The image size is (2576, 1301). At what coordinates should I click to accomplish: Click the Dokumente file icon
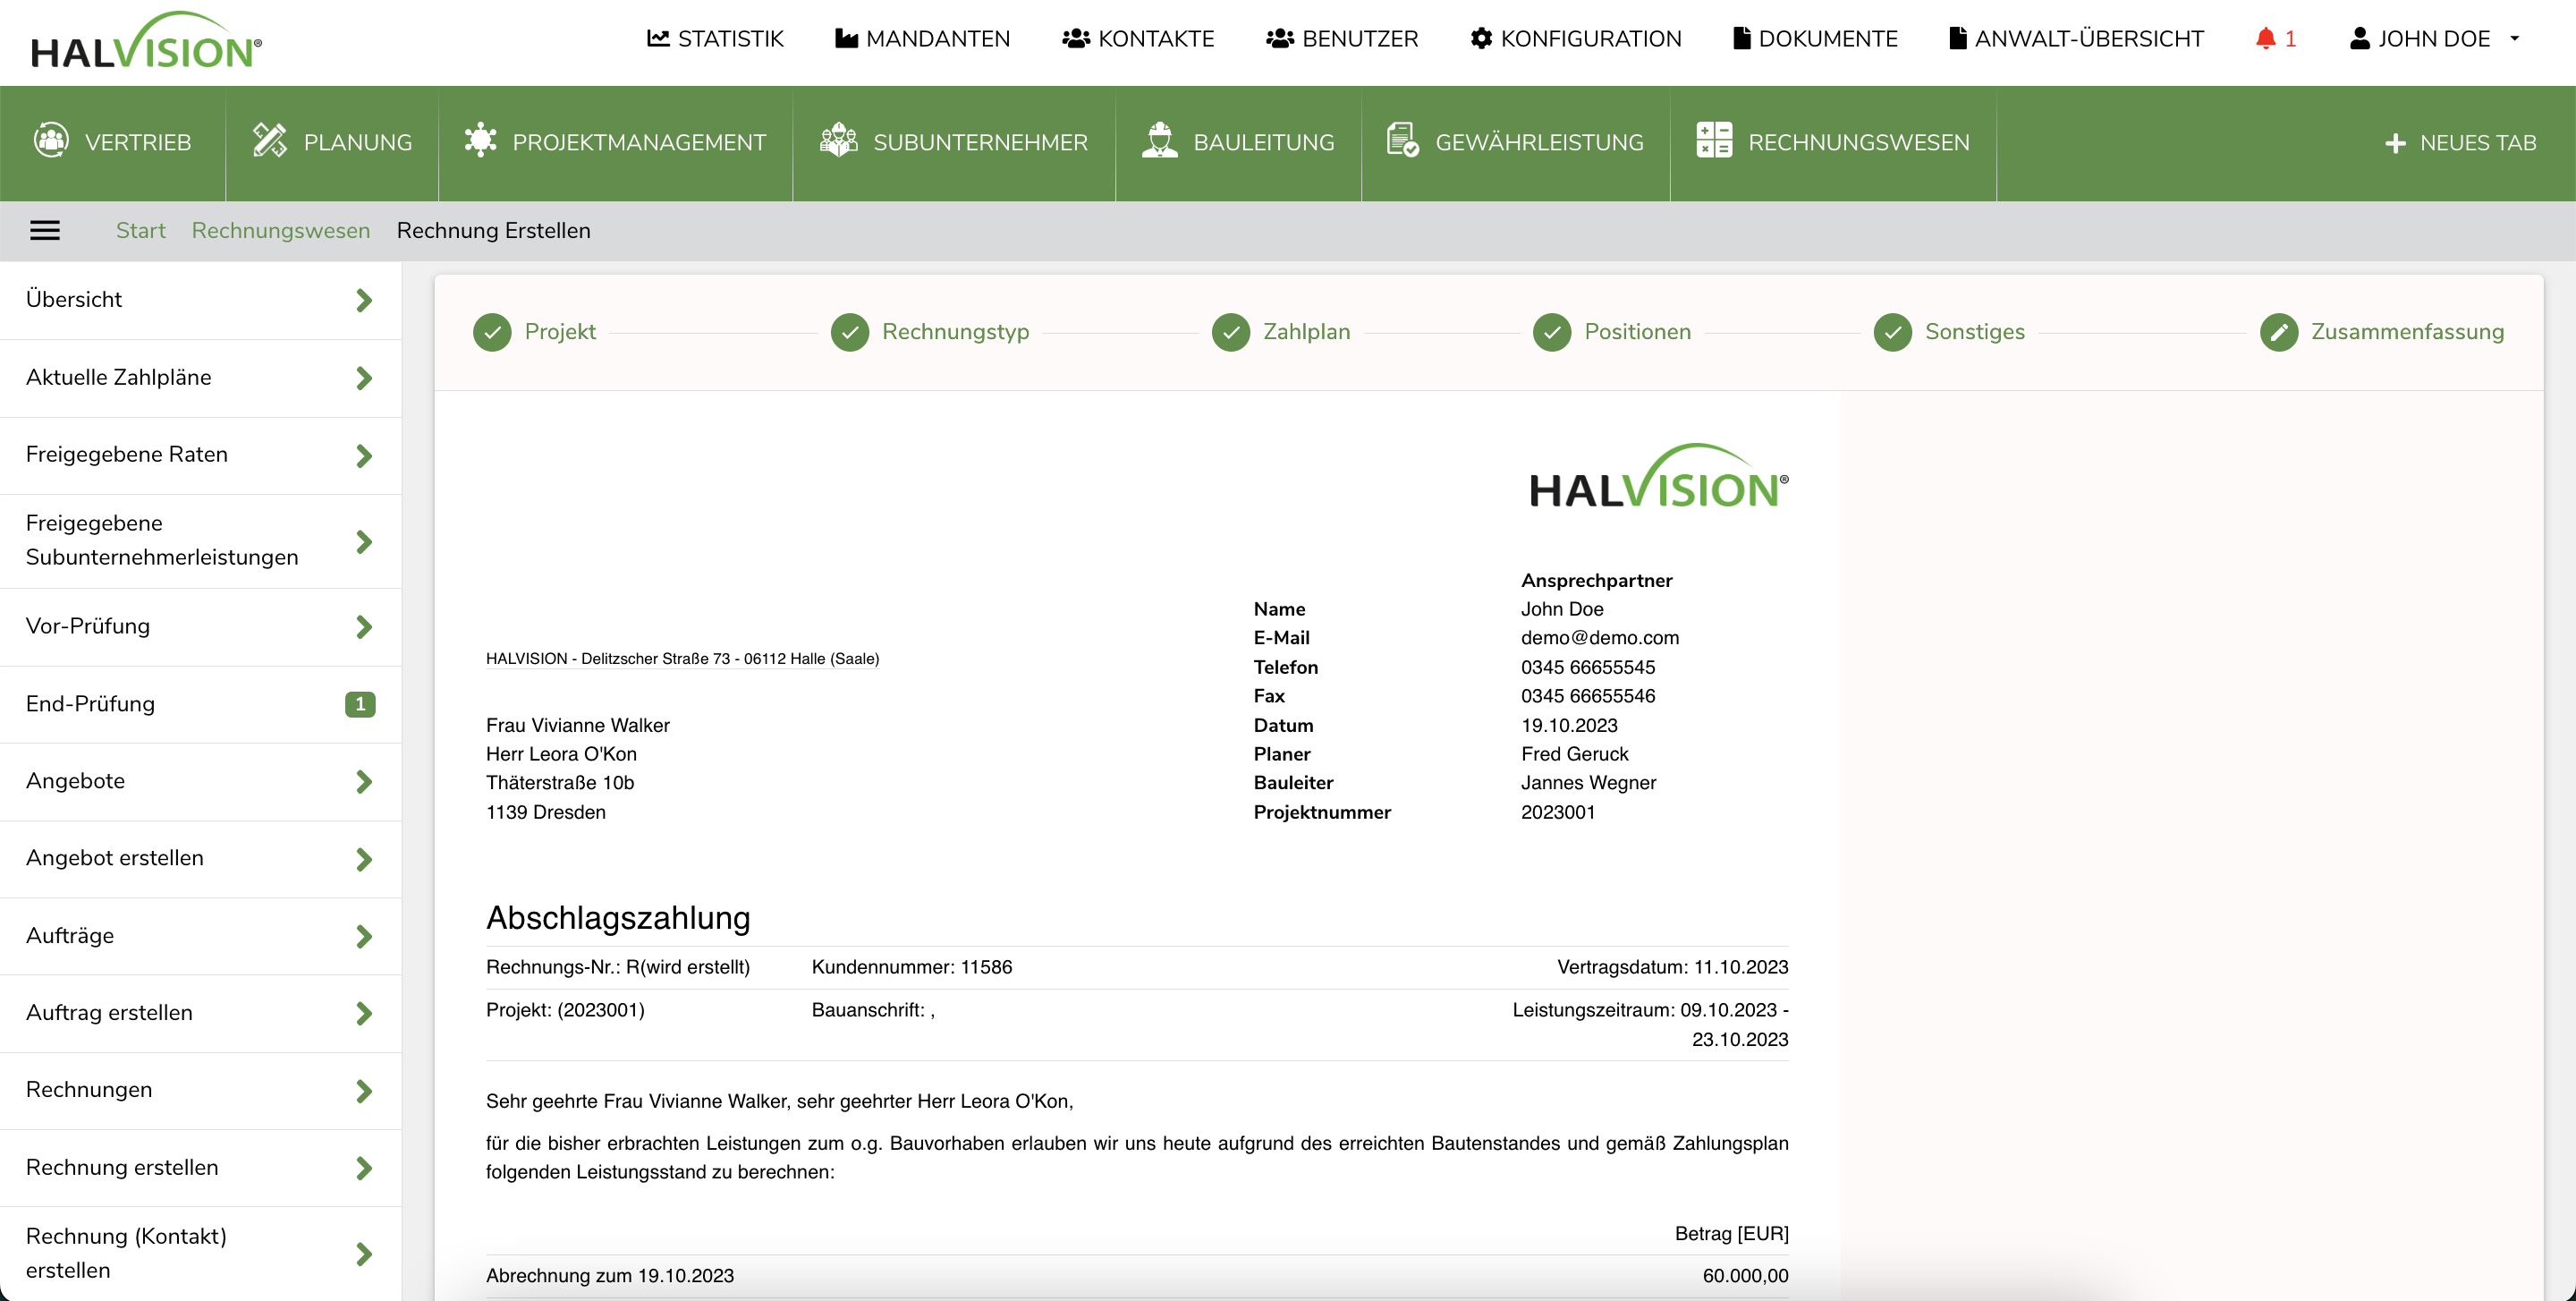(1742, 39)
